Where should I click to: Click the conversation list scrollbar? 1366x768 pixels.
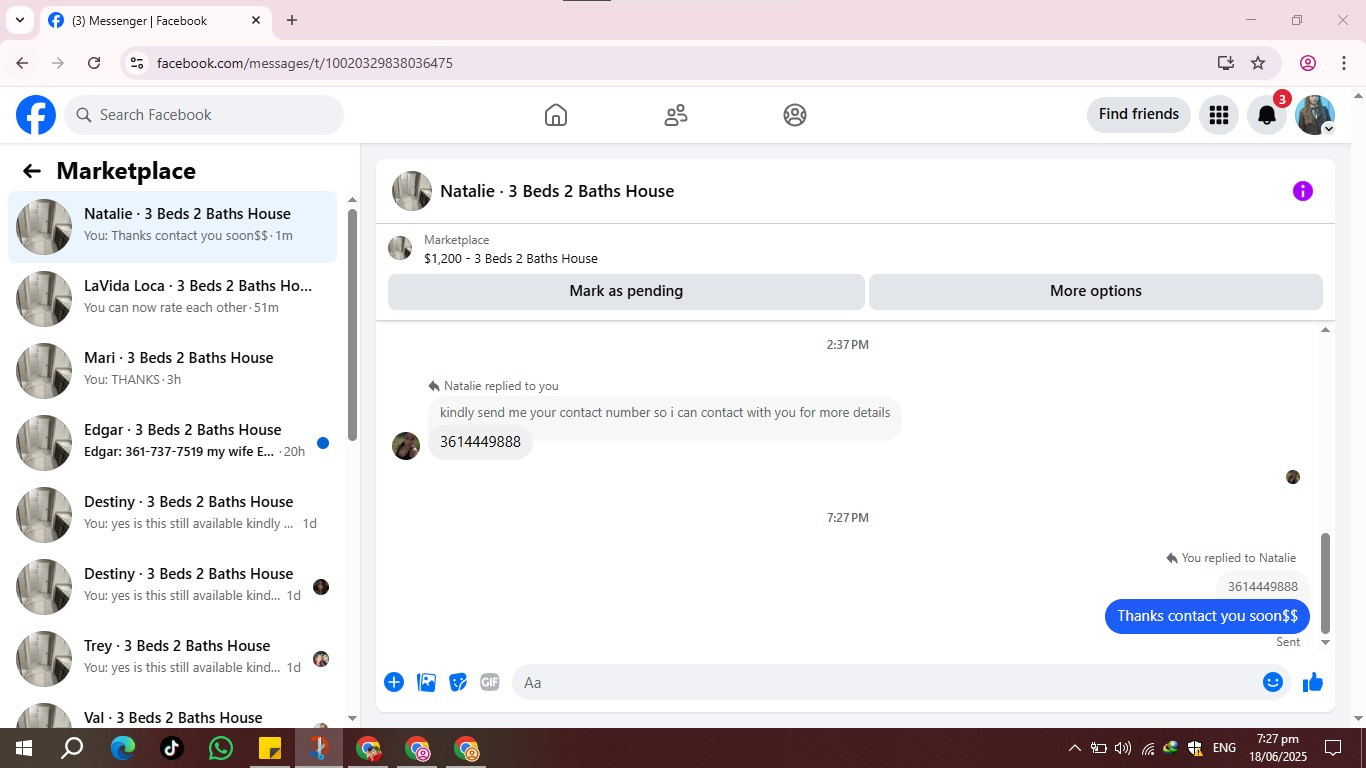coord(352,325)
